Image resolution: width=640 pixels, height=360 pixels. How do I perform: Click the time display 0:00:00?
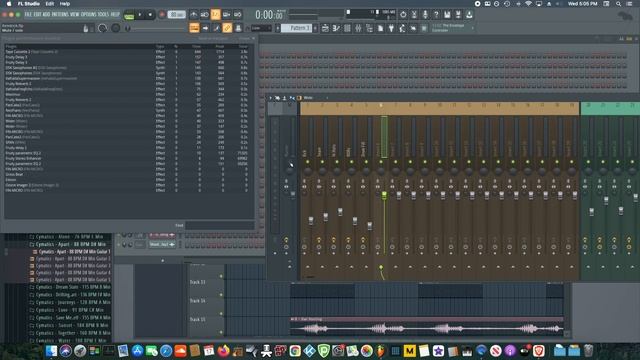(x=269, y=15)
